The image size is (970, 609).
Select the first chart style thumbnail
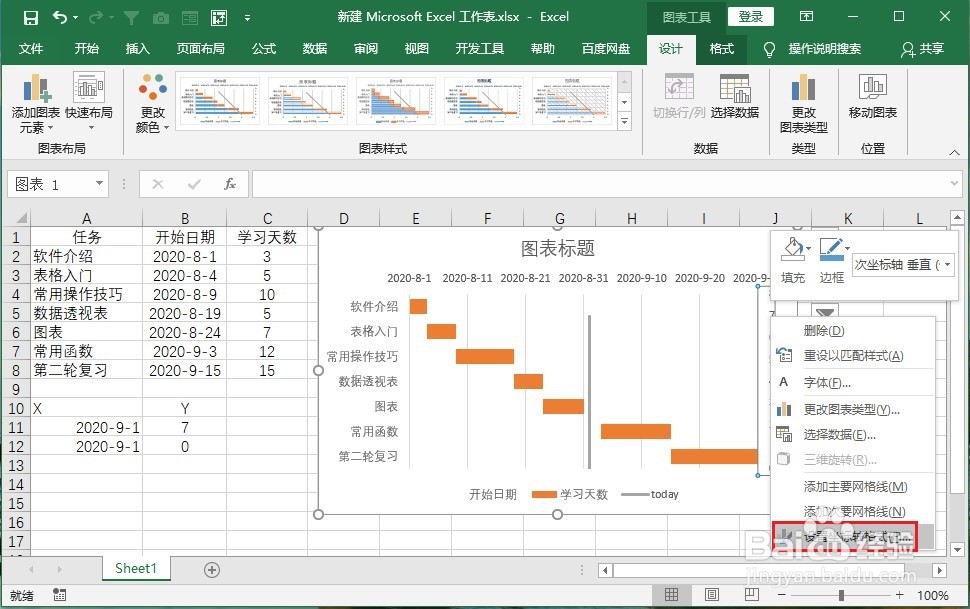220,100
